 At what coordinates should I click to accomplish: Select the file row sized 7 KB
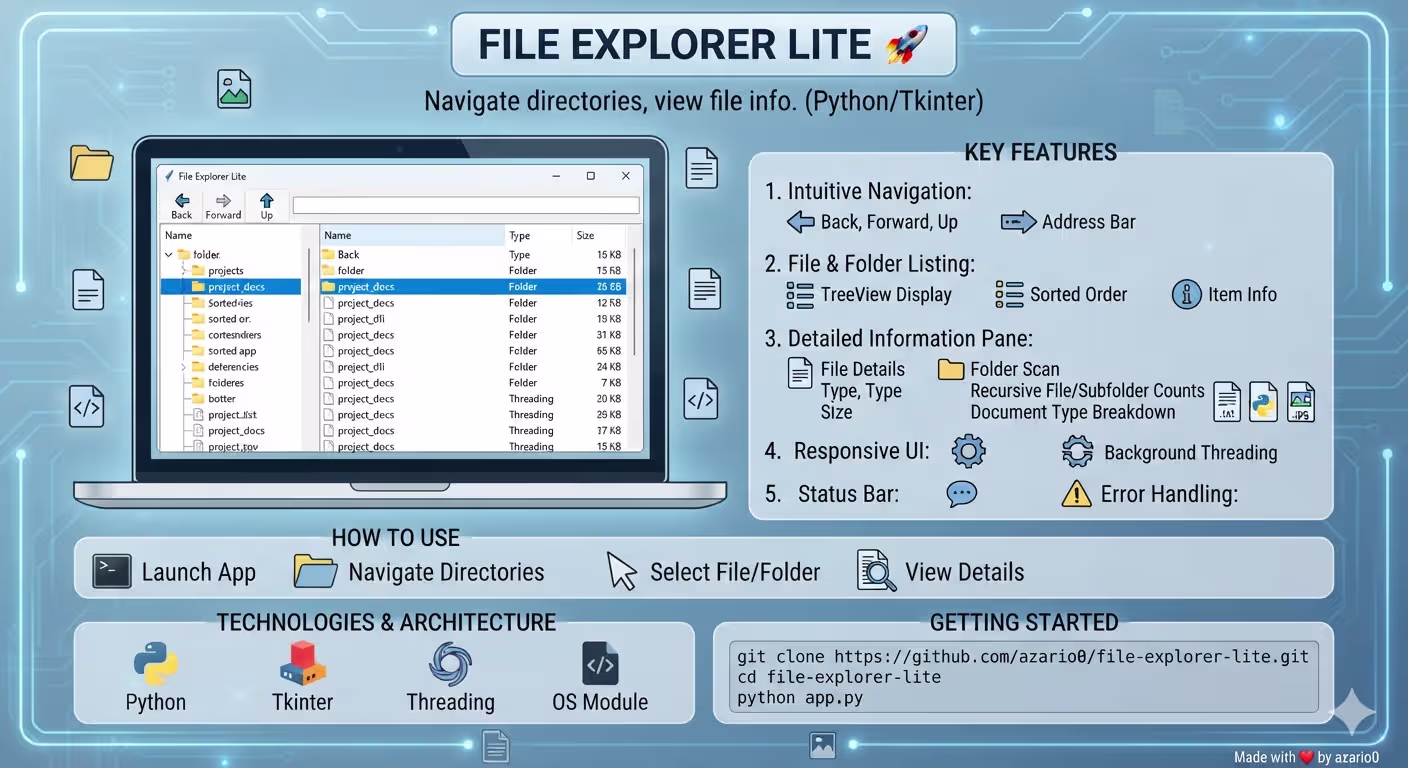(x=472, y=383)
